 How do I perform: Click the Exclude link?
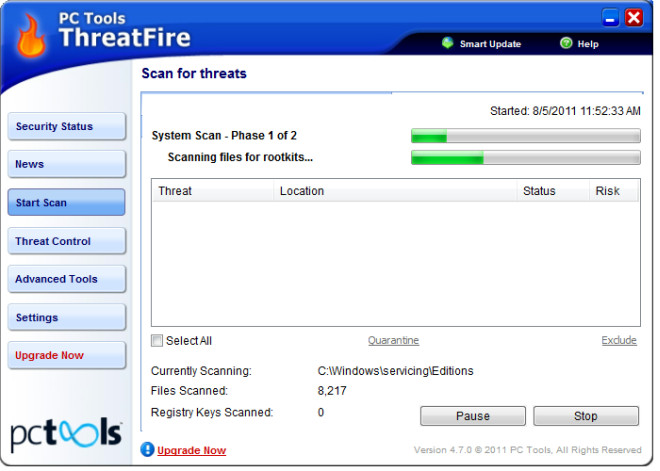[x=619, y=340]
